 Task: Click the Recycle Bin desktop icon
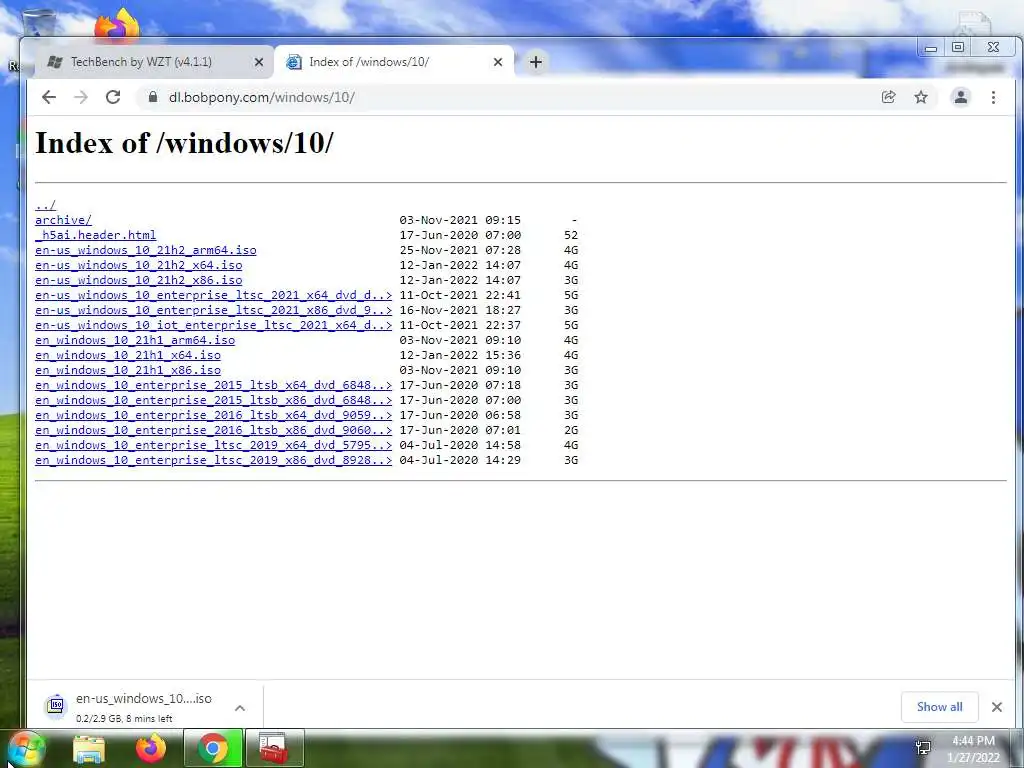pos(39,24)
